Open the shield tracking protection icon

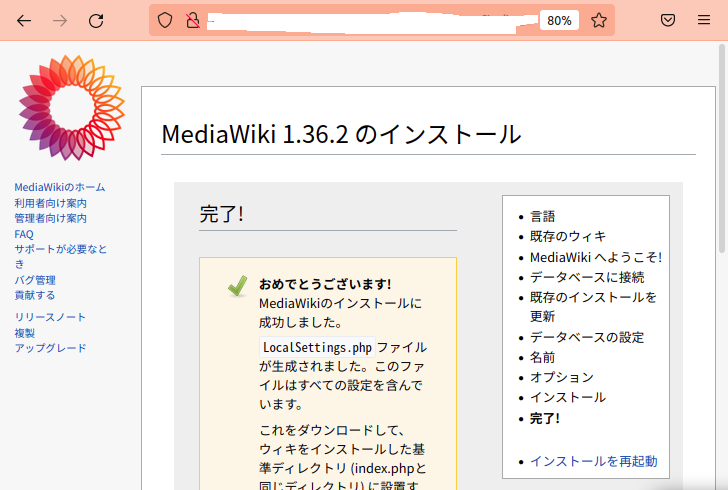[165, 20]
